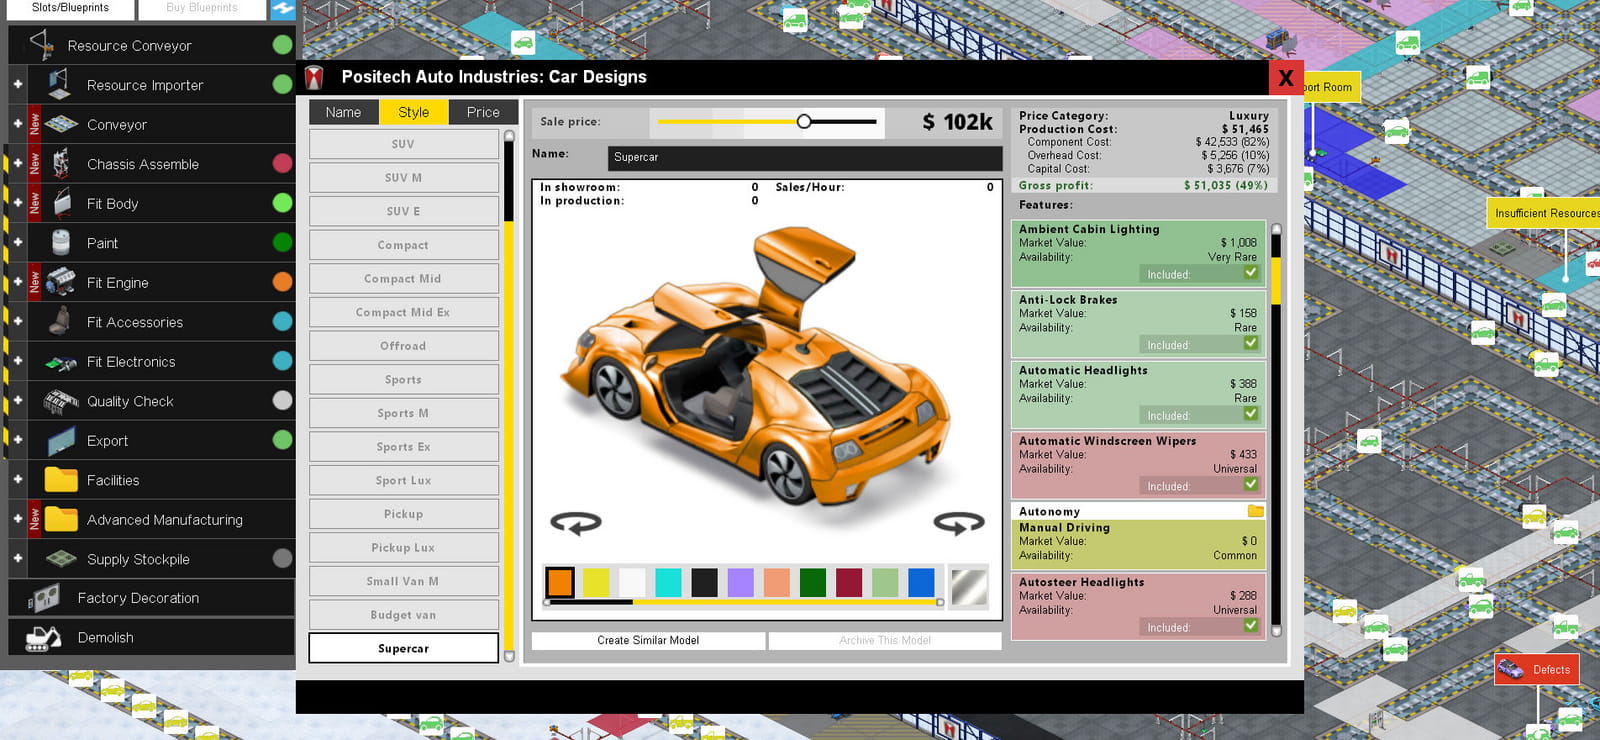Select the Fit Accessories seat icon
The image size is (1600, 740).
pos(60,322)
